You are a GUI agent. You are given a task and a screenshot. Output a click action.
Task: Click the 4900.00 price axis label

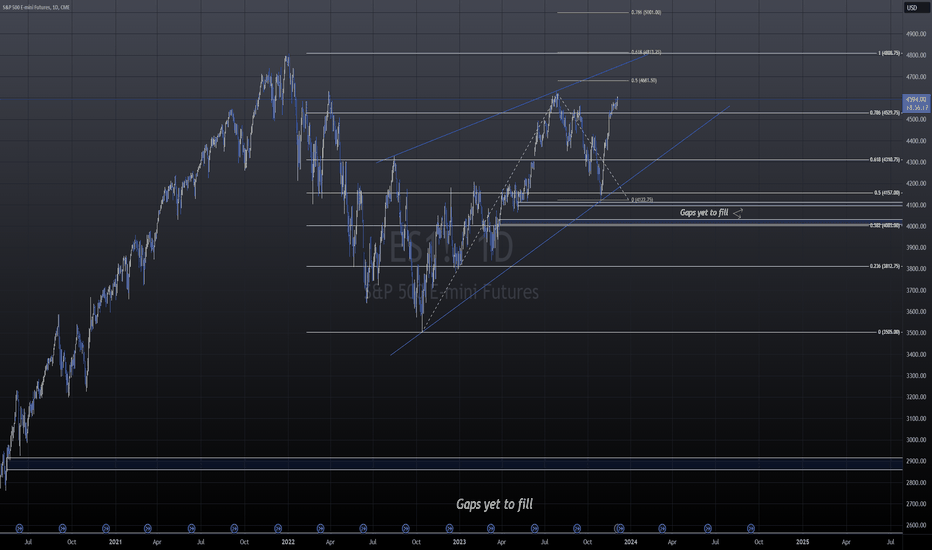coord(916,34)
